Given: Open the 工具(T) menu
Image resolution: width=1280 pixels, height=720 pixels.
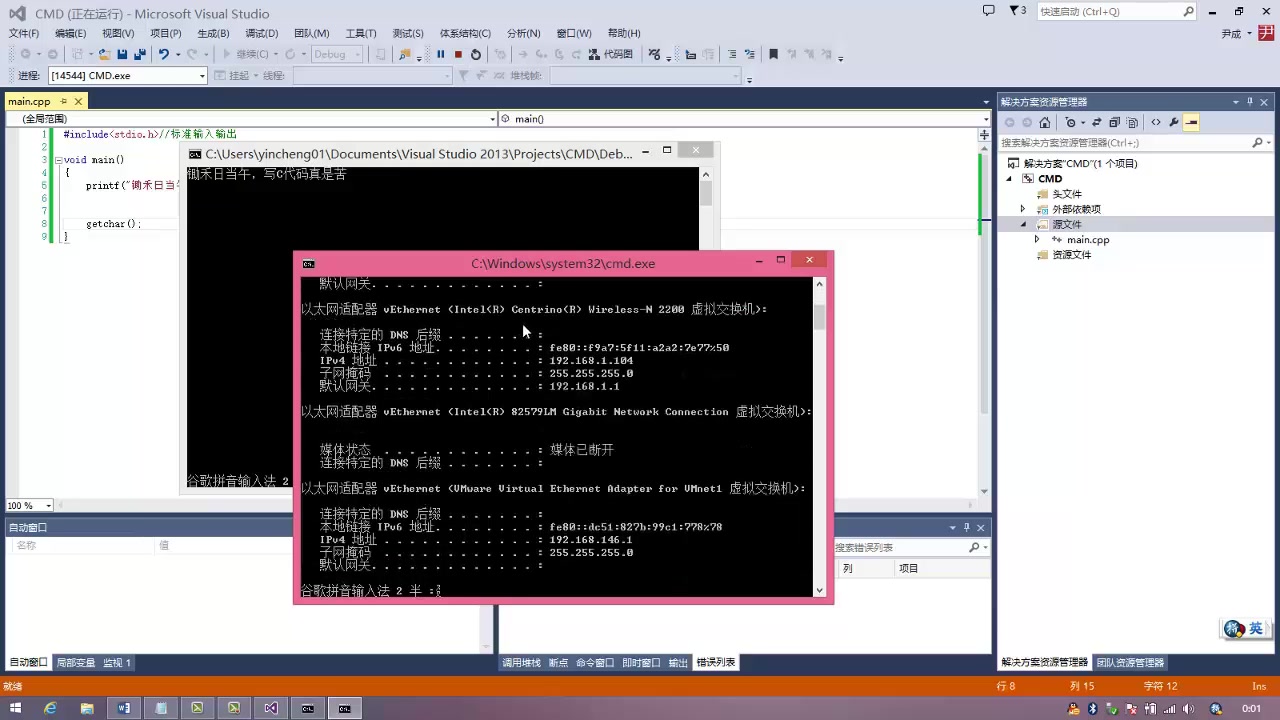Looking at the screenshot, I should pos(361,33).
